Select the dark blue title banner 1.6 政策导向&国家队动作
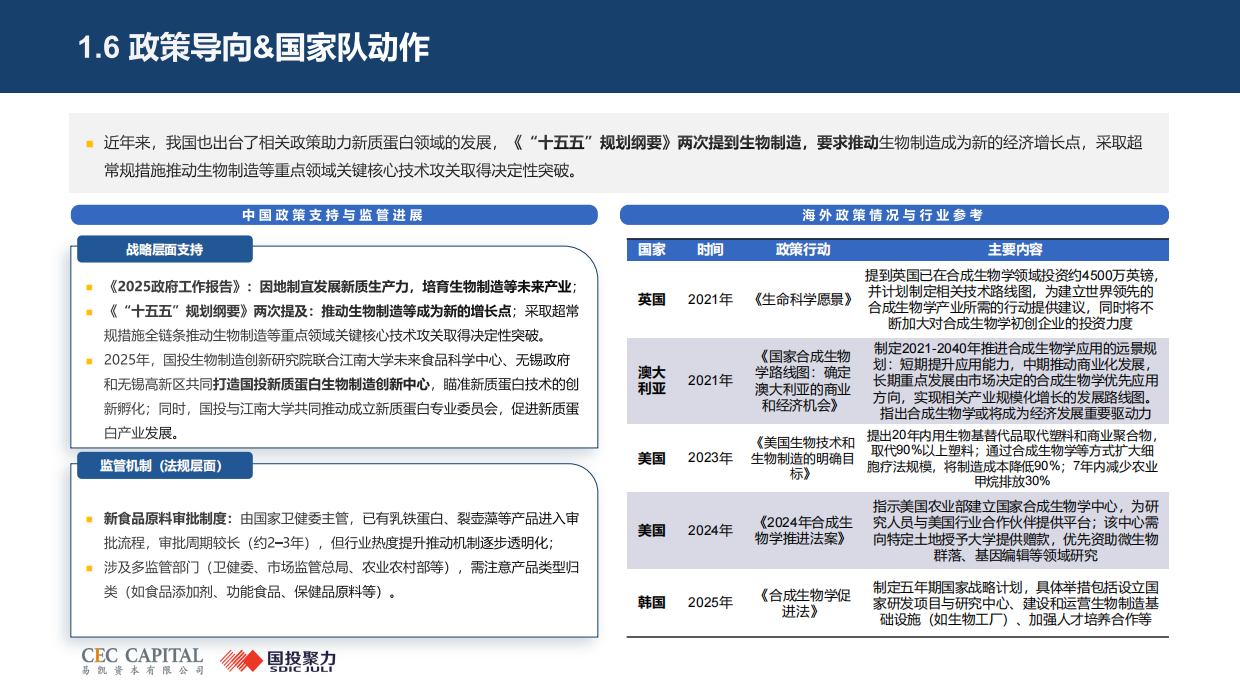 [x=253, y=46]
